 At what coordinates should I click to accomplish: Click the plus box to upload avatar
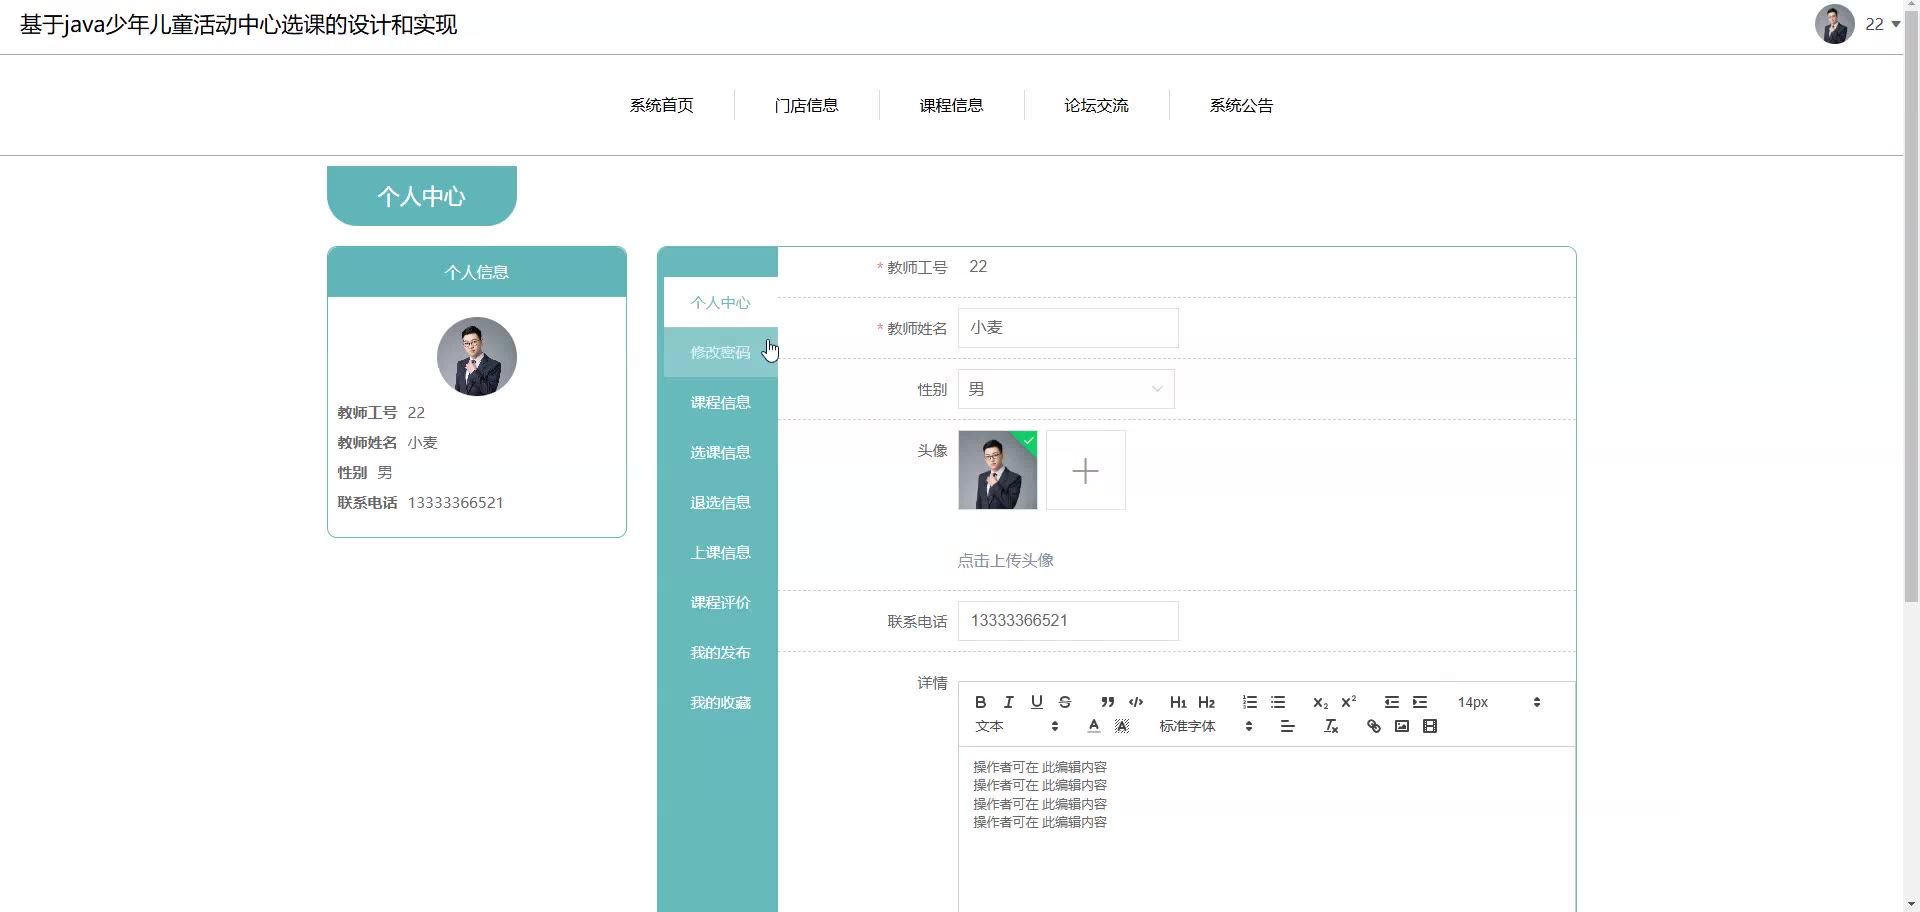point(1085,470)
